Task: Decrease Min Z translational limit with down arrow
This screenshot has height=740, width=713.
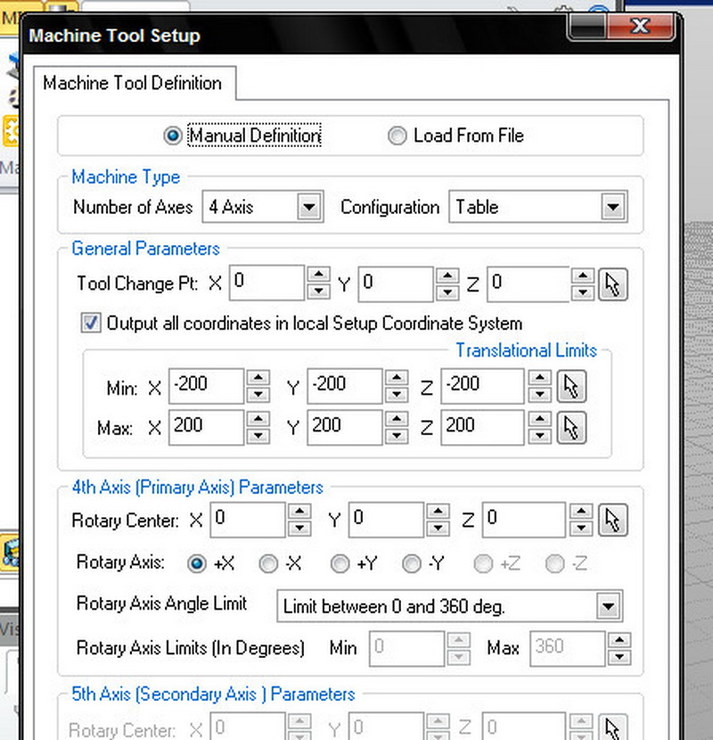Action: point(539,394)
